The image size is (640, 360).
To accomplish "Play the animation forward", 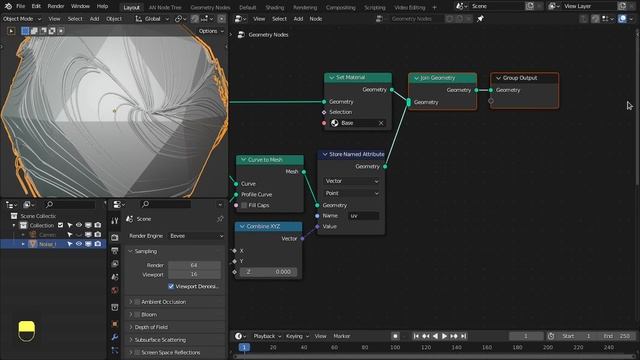I will coord(444,336).
